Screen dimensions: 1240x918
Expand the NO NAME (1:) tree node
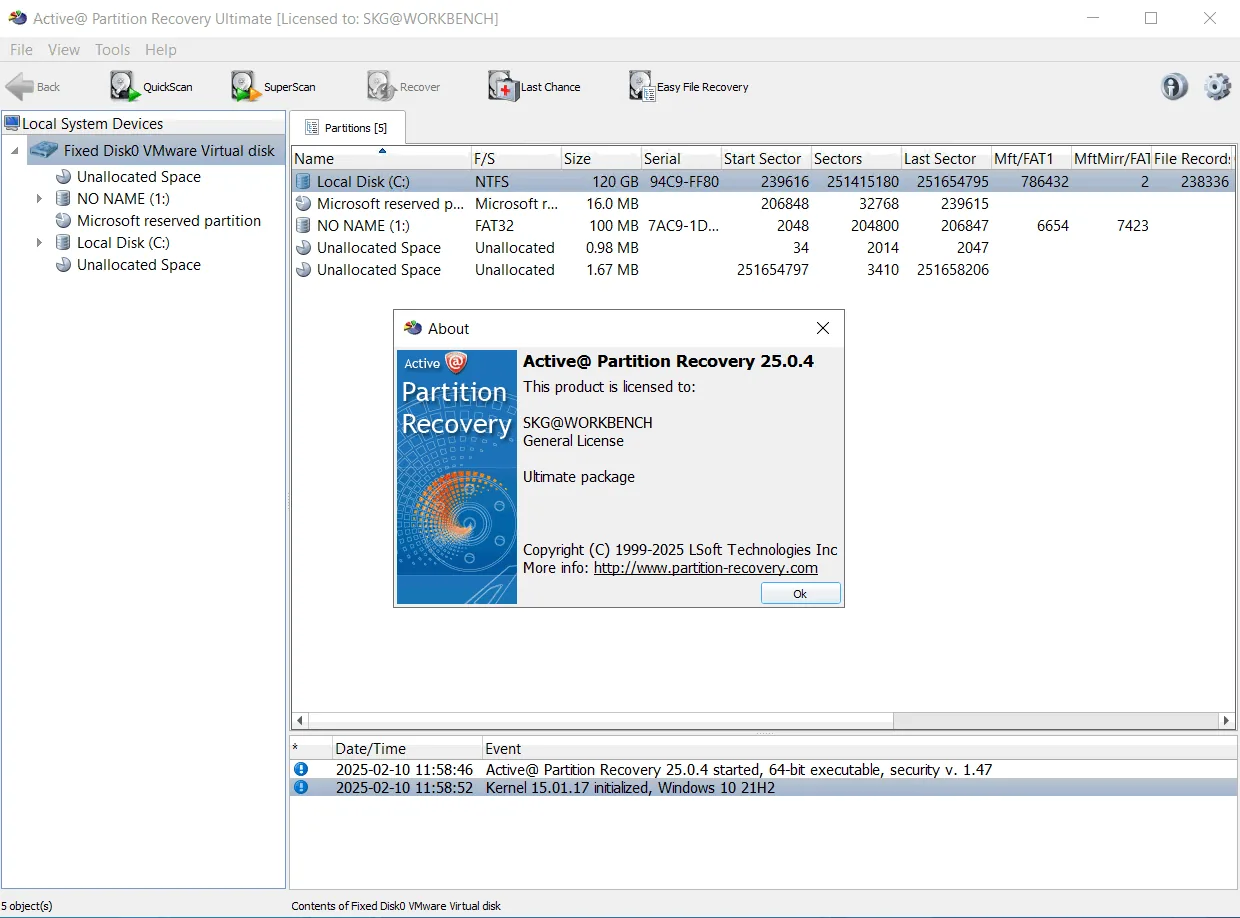(x=39, y=199)
